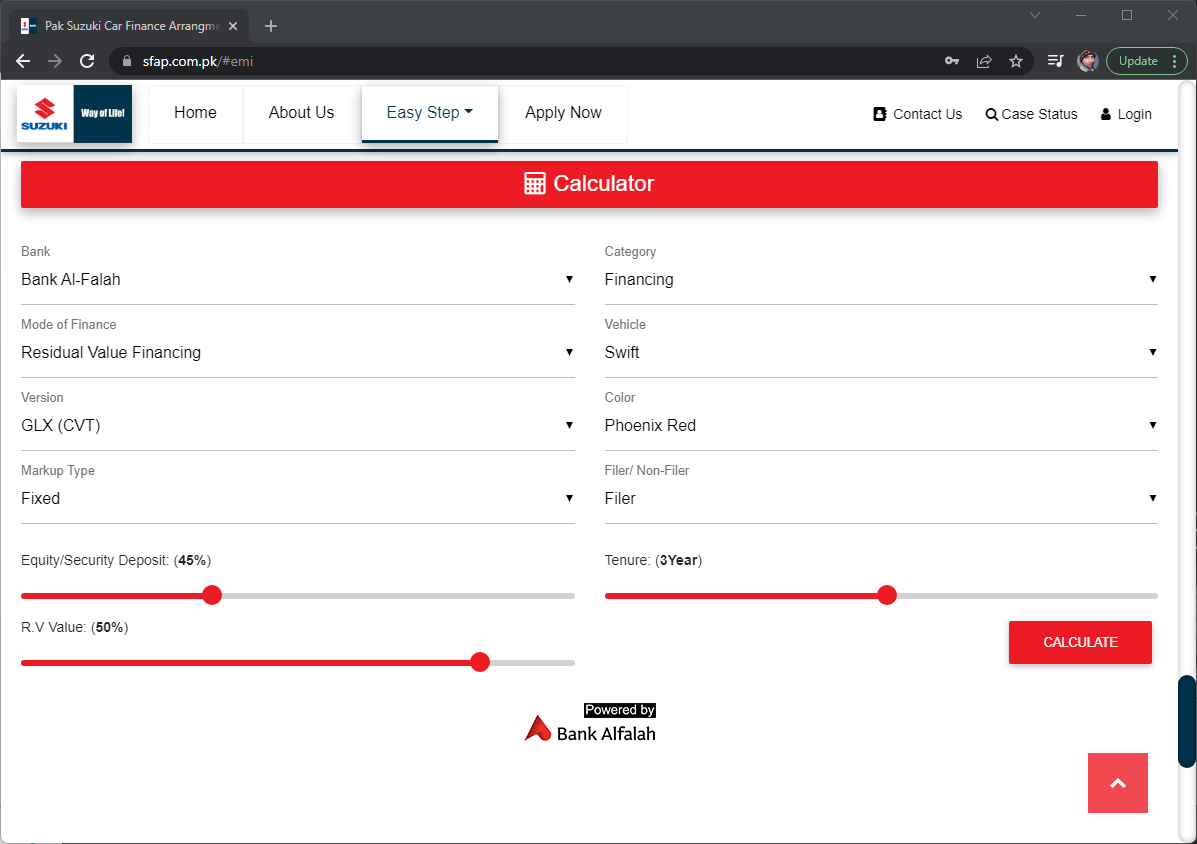Image resolution: width=1197 pixels, height=844 pixels.
Task: Click the address bar URL
Action: (198, 61)
